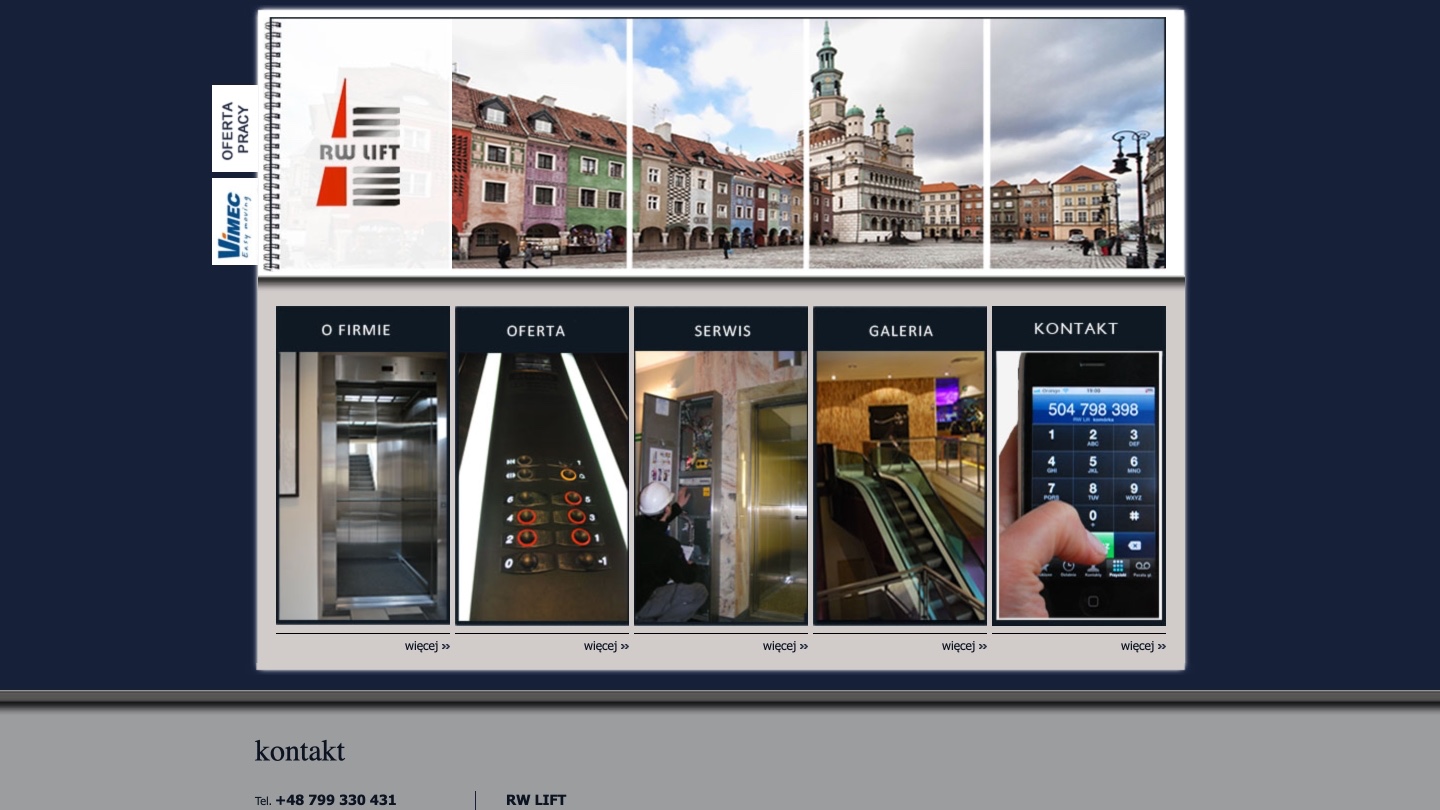This screenshot has width=1440, height=810.
Task: Click the technician service photo
Action: coord(721,487)
